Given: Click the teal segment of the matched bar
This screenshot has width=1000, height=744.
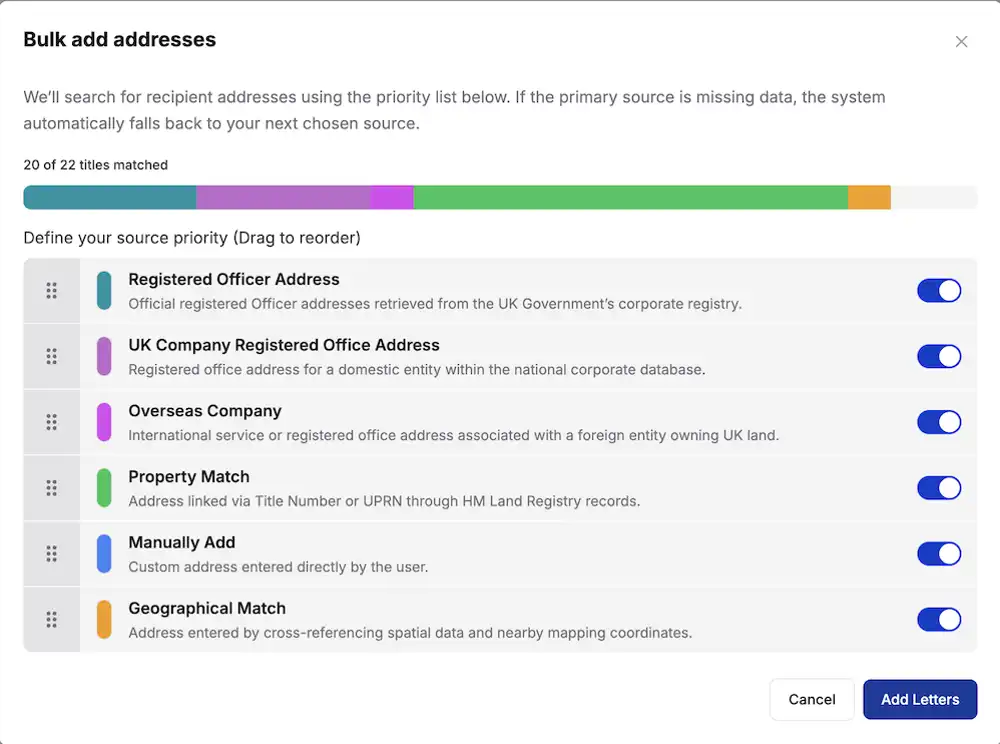Looking at the screenshot, I should click(110, 197).
